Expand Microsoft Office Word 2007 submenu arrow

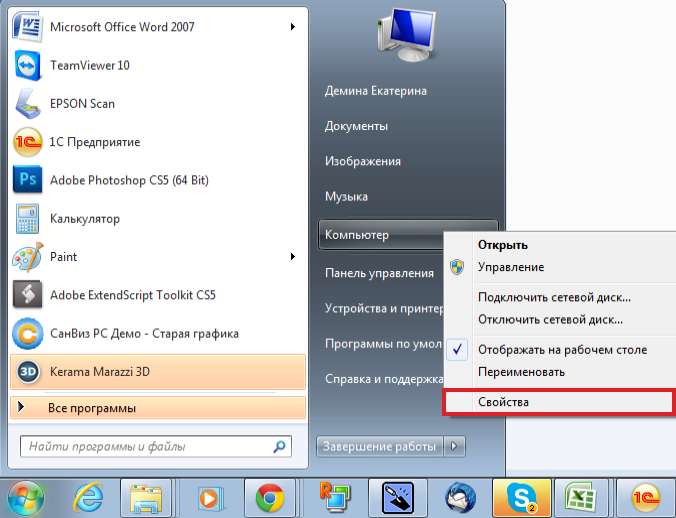coord(293,27)
